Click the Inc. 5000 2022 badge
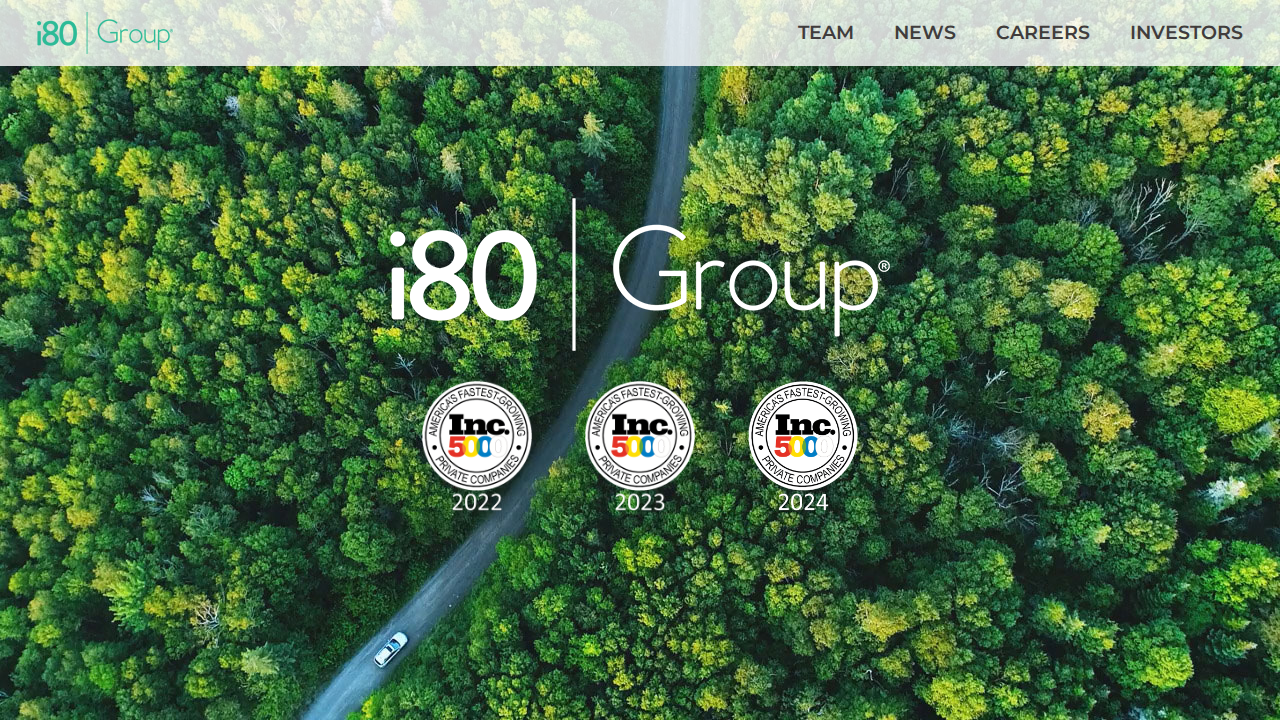Screen dimensions: 1280x720 [477, 436]
